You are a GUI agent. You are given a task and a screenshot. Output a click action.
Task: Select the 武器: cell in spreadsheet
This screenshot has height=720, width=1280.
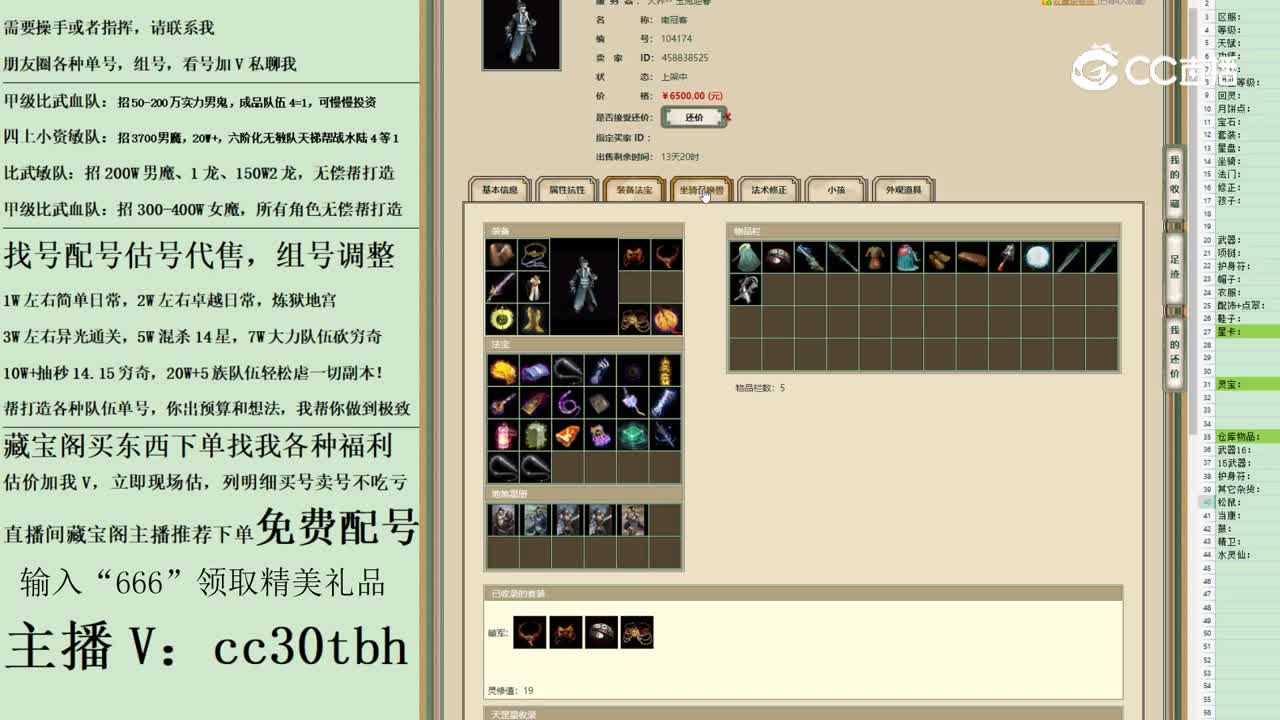pos(1247,240)
